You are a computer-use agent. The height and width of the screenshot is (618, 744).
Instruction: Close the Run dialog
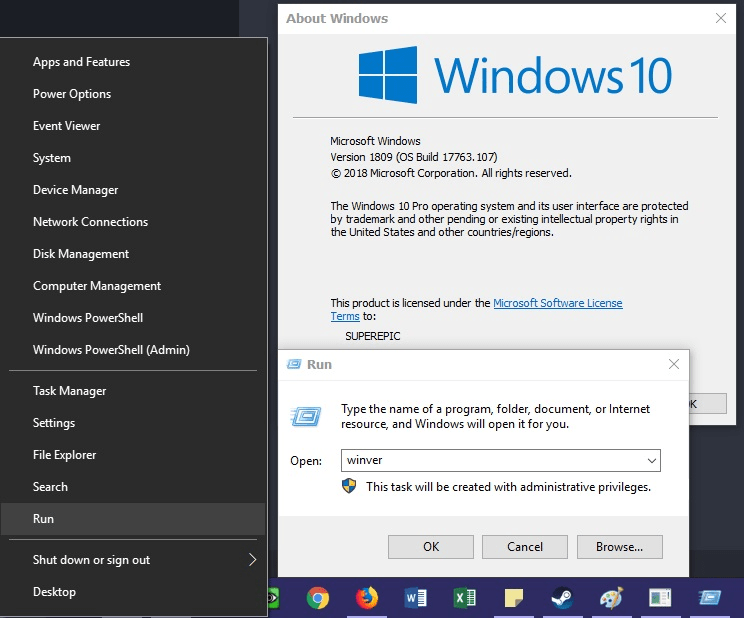click(674, 364)
